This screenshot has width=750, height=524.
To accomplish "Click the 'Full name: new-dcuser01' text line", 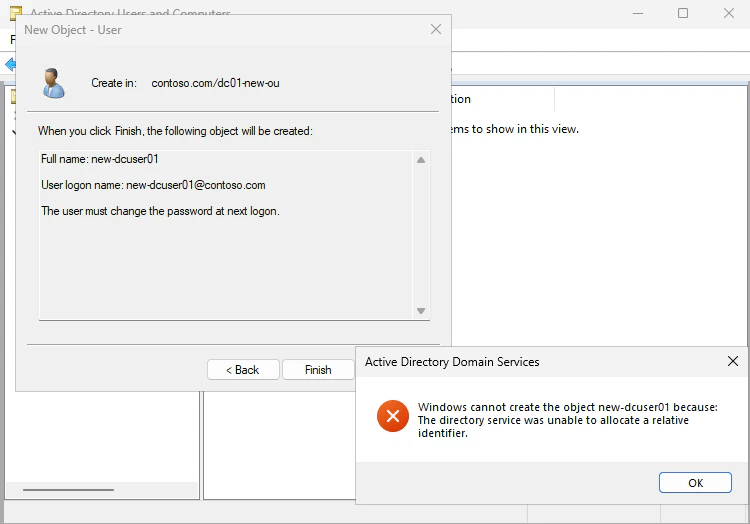I will [99, 159].
